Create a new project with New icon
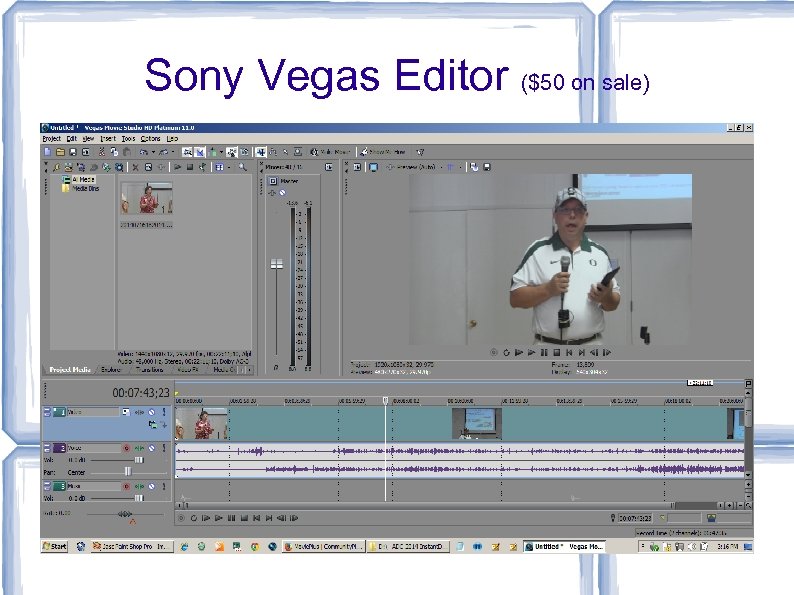Screen dimensions: 794x595 click(x=47, y=152)
